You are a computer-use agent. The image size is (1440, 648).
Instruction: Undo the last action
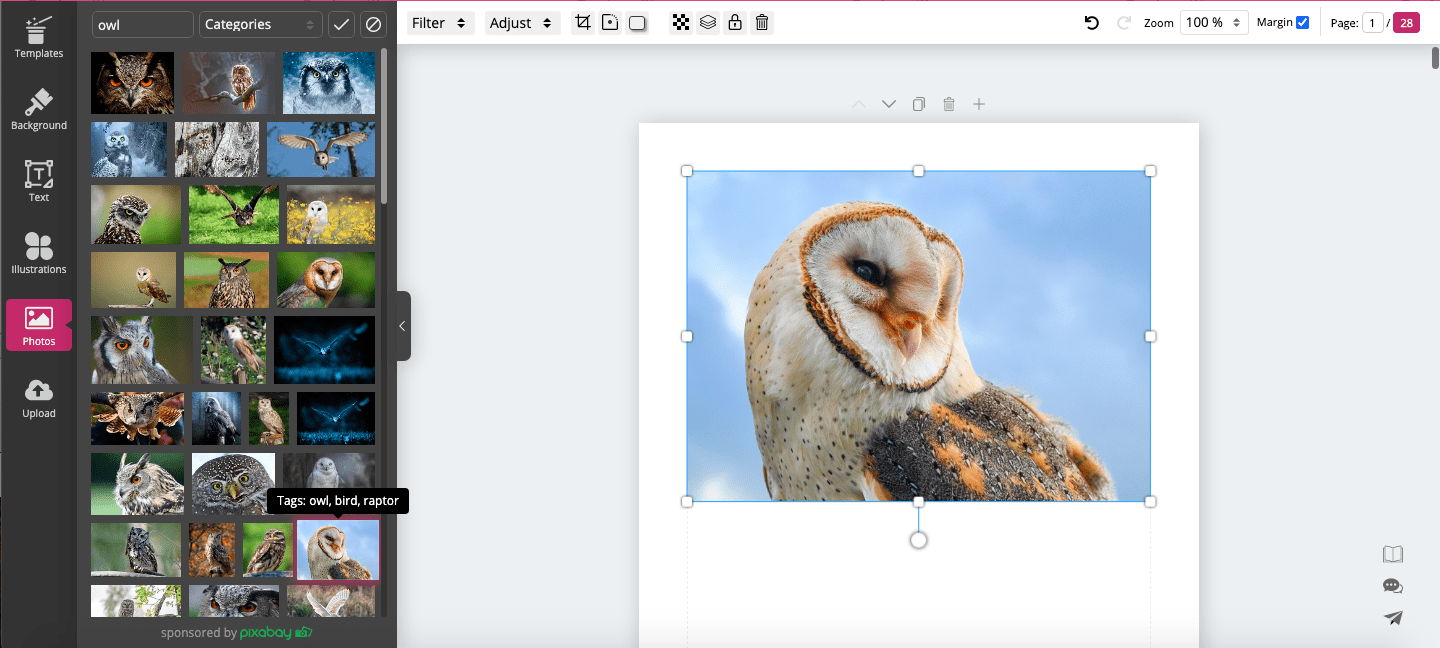pos(1092,22)
